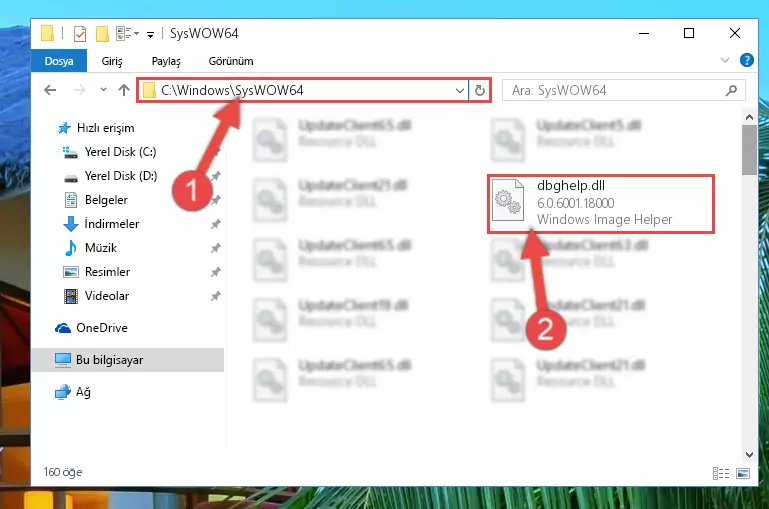Open the Belgeler folder
Image resolution: width=769 pixels, height=509 pixels.
click(x=106, y=200)
